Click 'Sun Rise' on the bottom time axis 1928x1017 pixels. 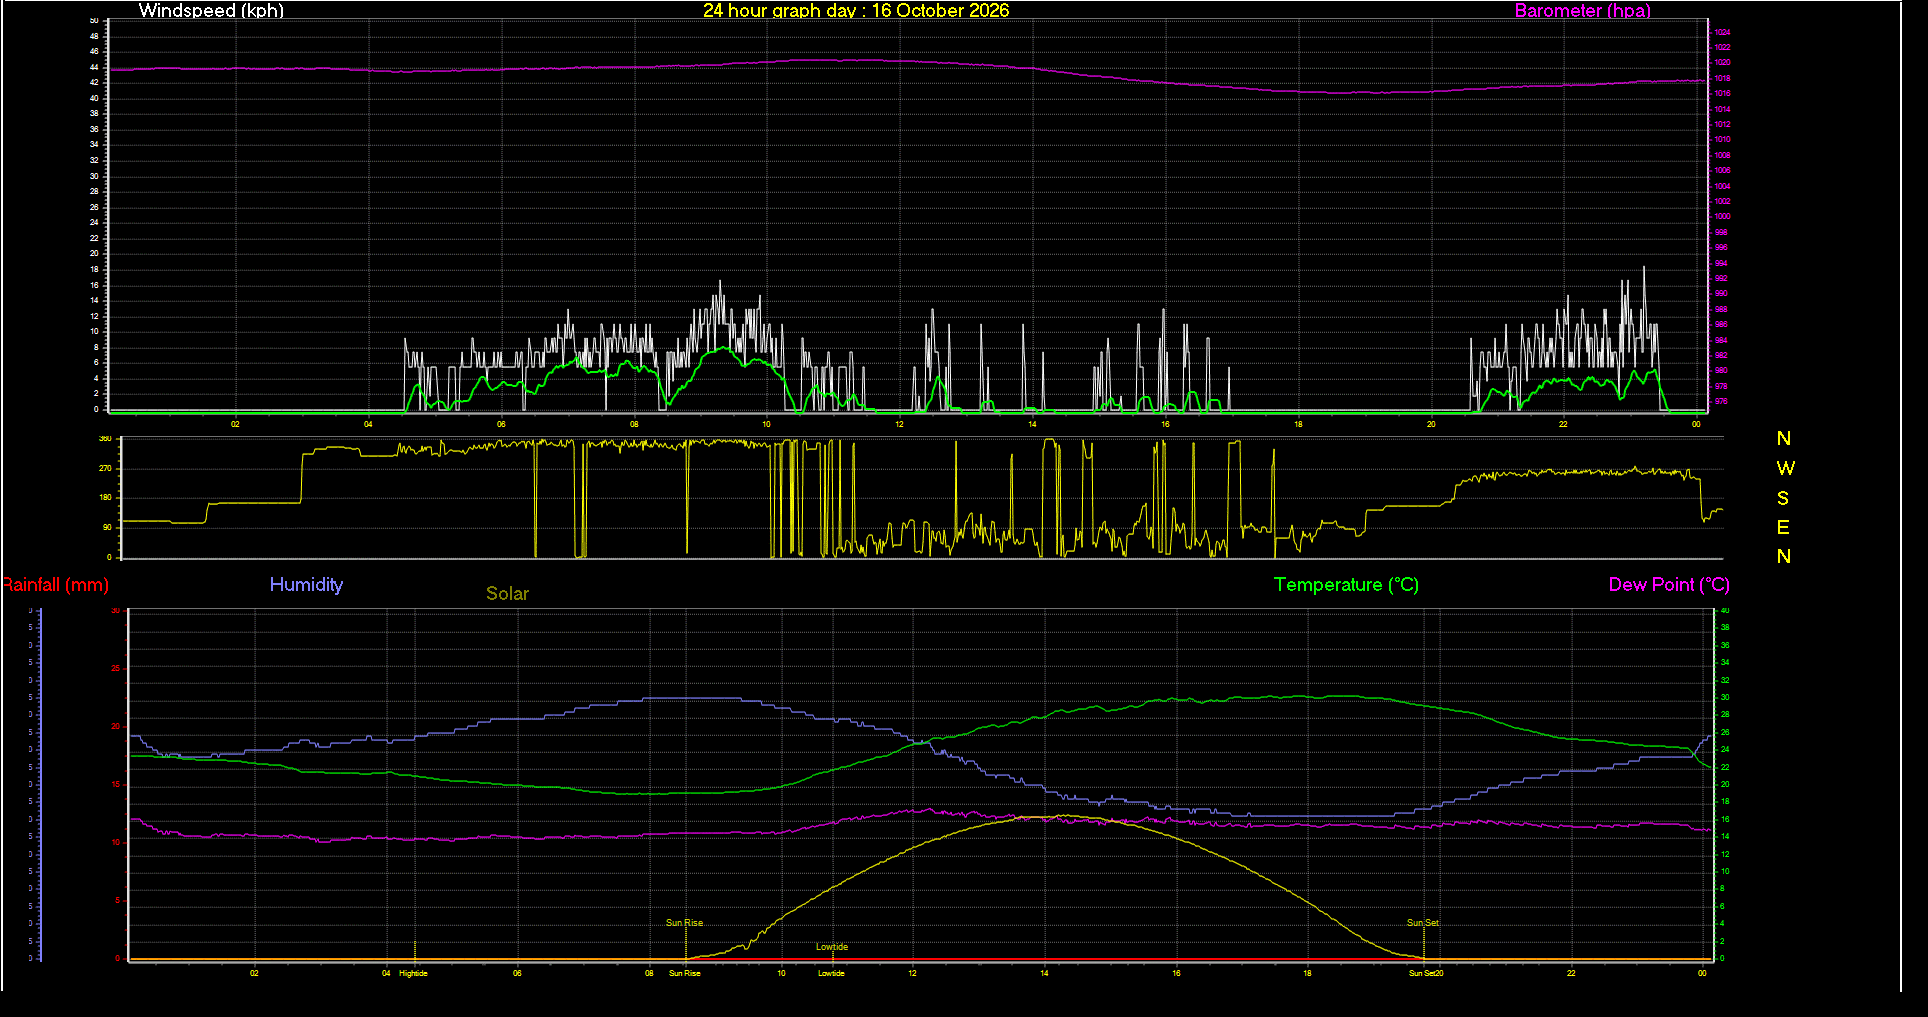coord(685,973)
